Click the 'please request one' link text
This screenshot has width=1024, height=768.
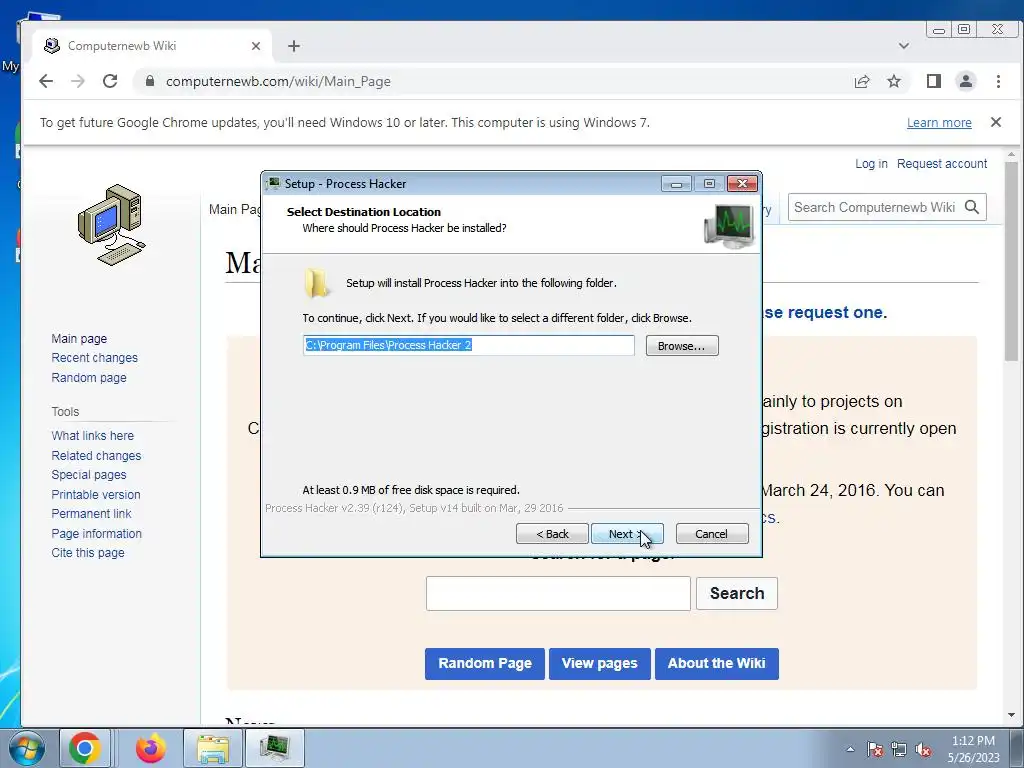point(825,312)
